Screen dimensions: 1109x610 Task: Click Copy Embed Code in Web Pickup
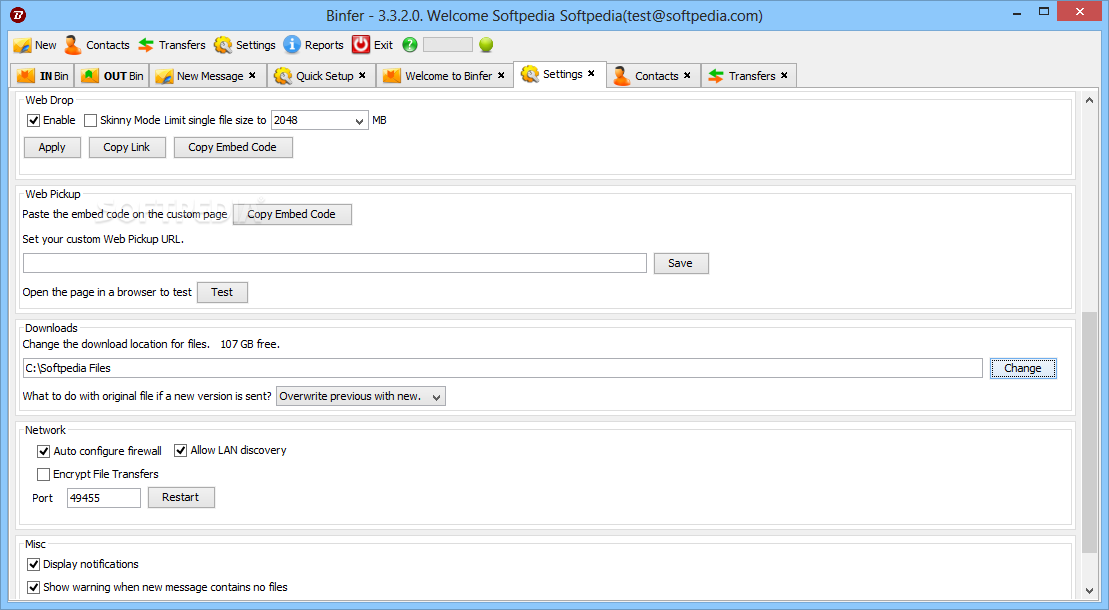pos(291,214)
